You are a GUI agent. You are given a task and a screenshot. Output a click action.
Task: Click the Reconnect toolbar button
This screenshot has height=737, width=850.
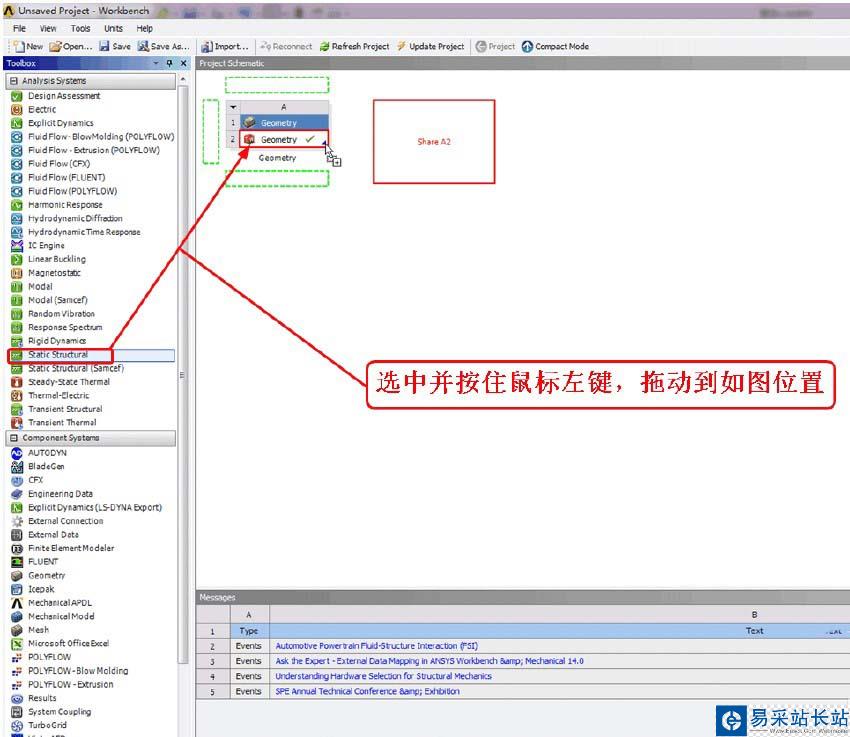[286, 47]
